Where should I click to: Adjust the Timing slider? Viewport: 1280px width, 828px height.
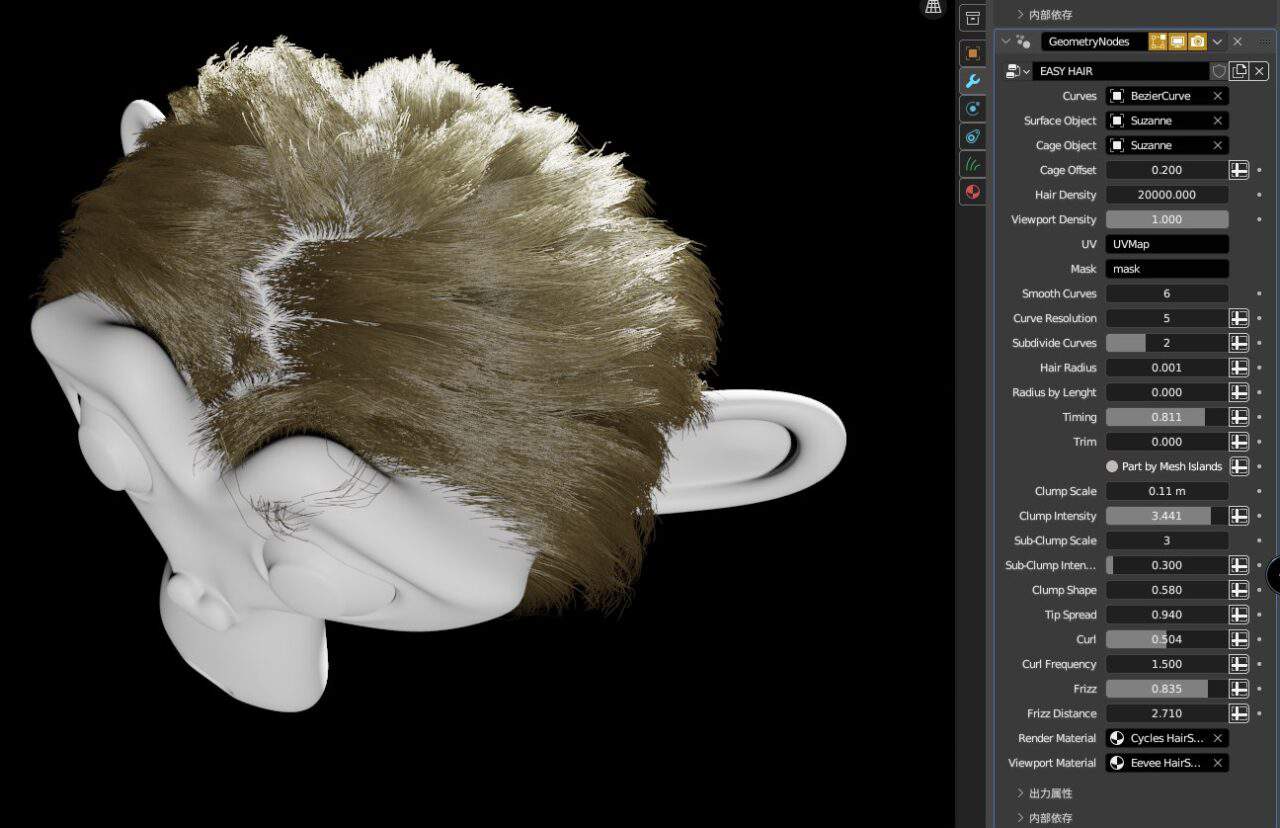tap(1167, 417)
